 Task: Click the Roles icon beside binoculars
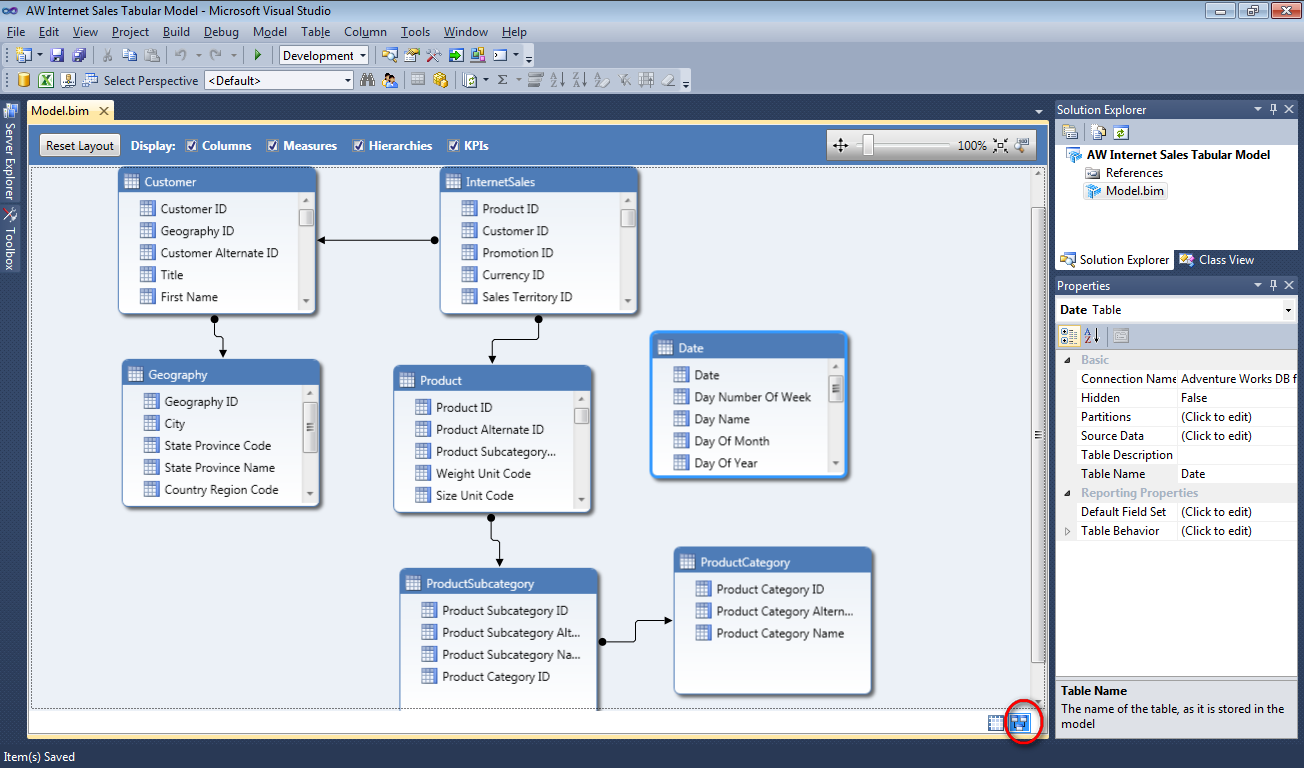coord(390,80)
